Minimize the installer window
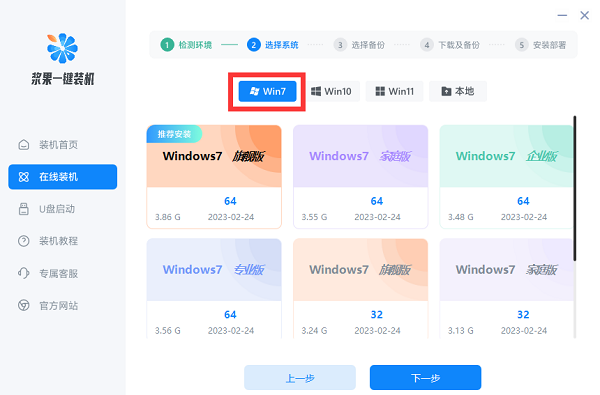Screen dimensions: 600x395 coord(562,15)
